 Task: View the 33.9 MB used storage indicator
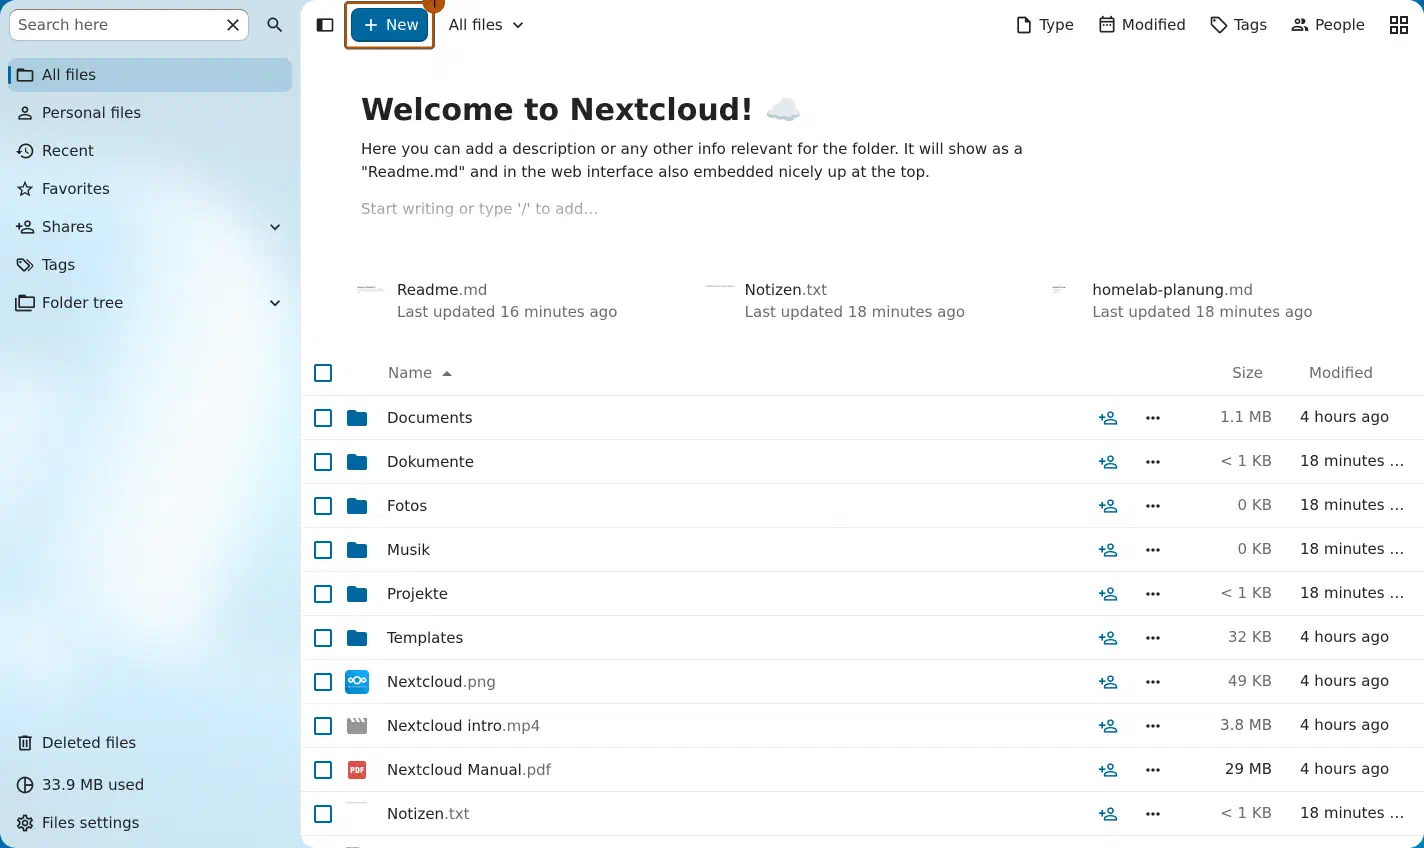point(150,785)
